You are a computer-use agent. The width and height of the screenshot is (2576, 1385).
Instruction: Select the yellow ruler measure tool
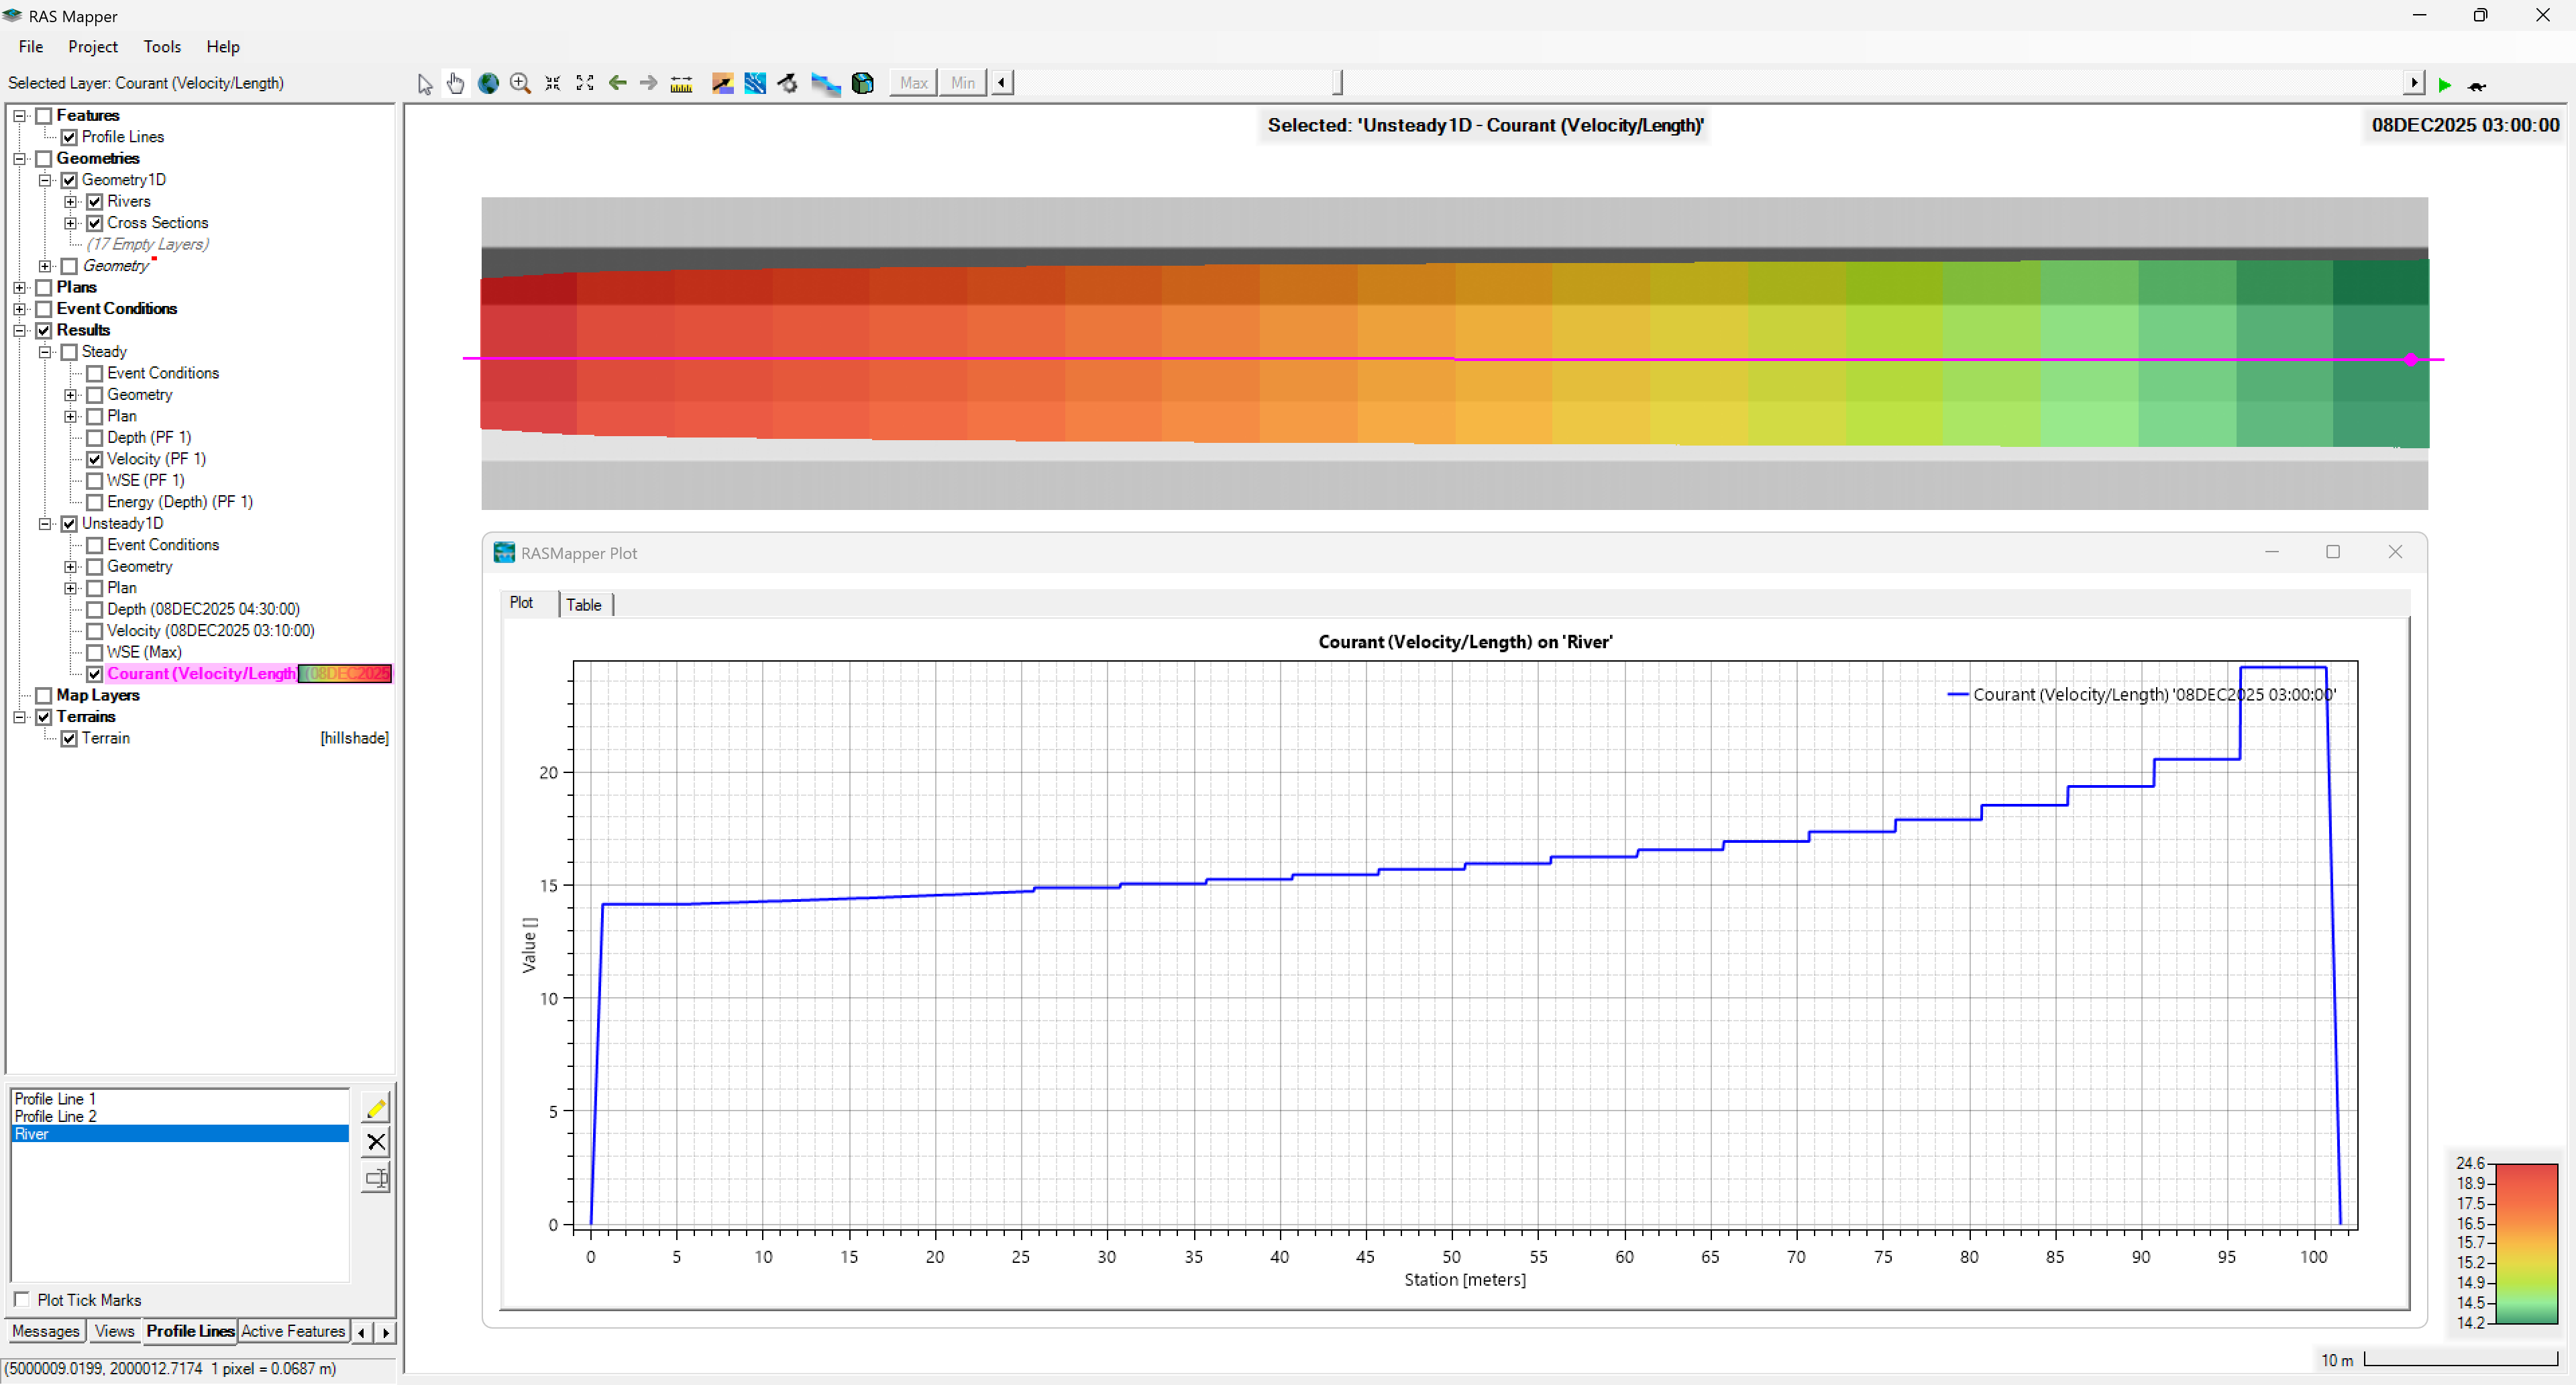[681, 84]
